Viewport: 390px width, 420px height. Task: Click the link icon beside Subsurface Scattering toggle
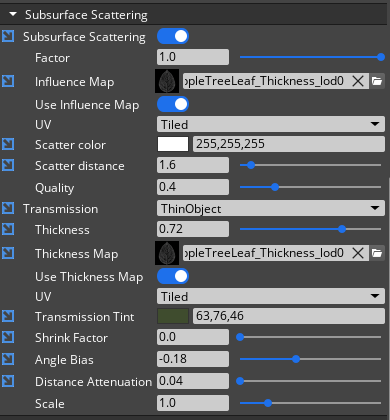click(x=8, y=36)
